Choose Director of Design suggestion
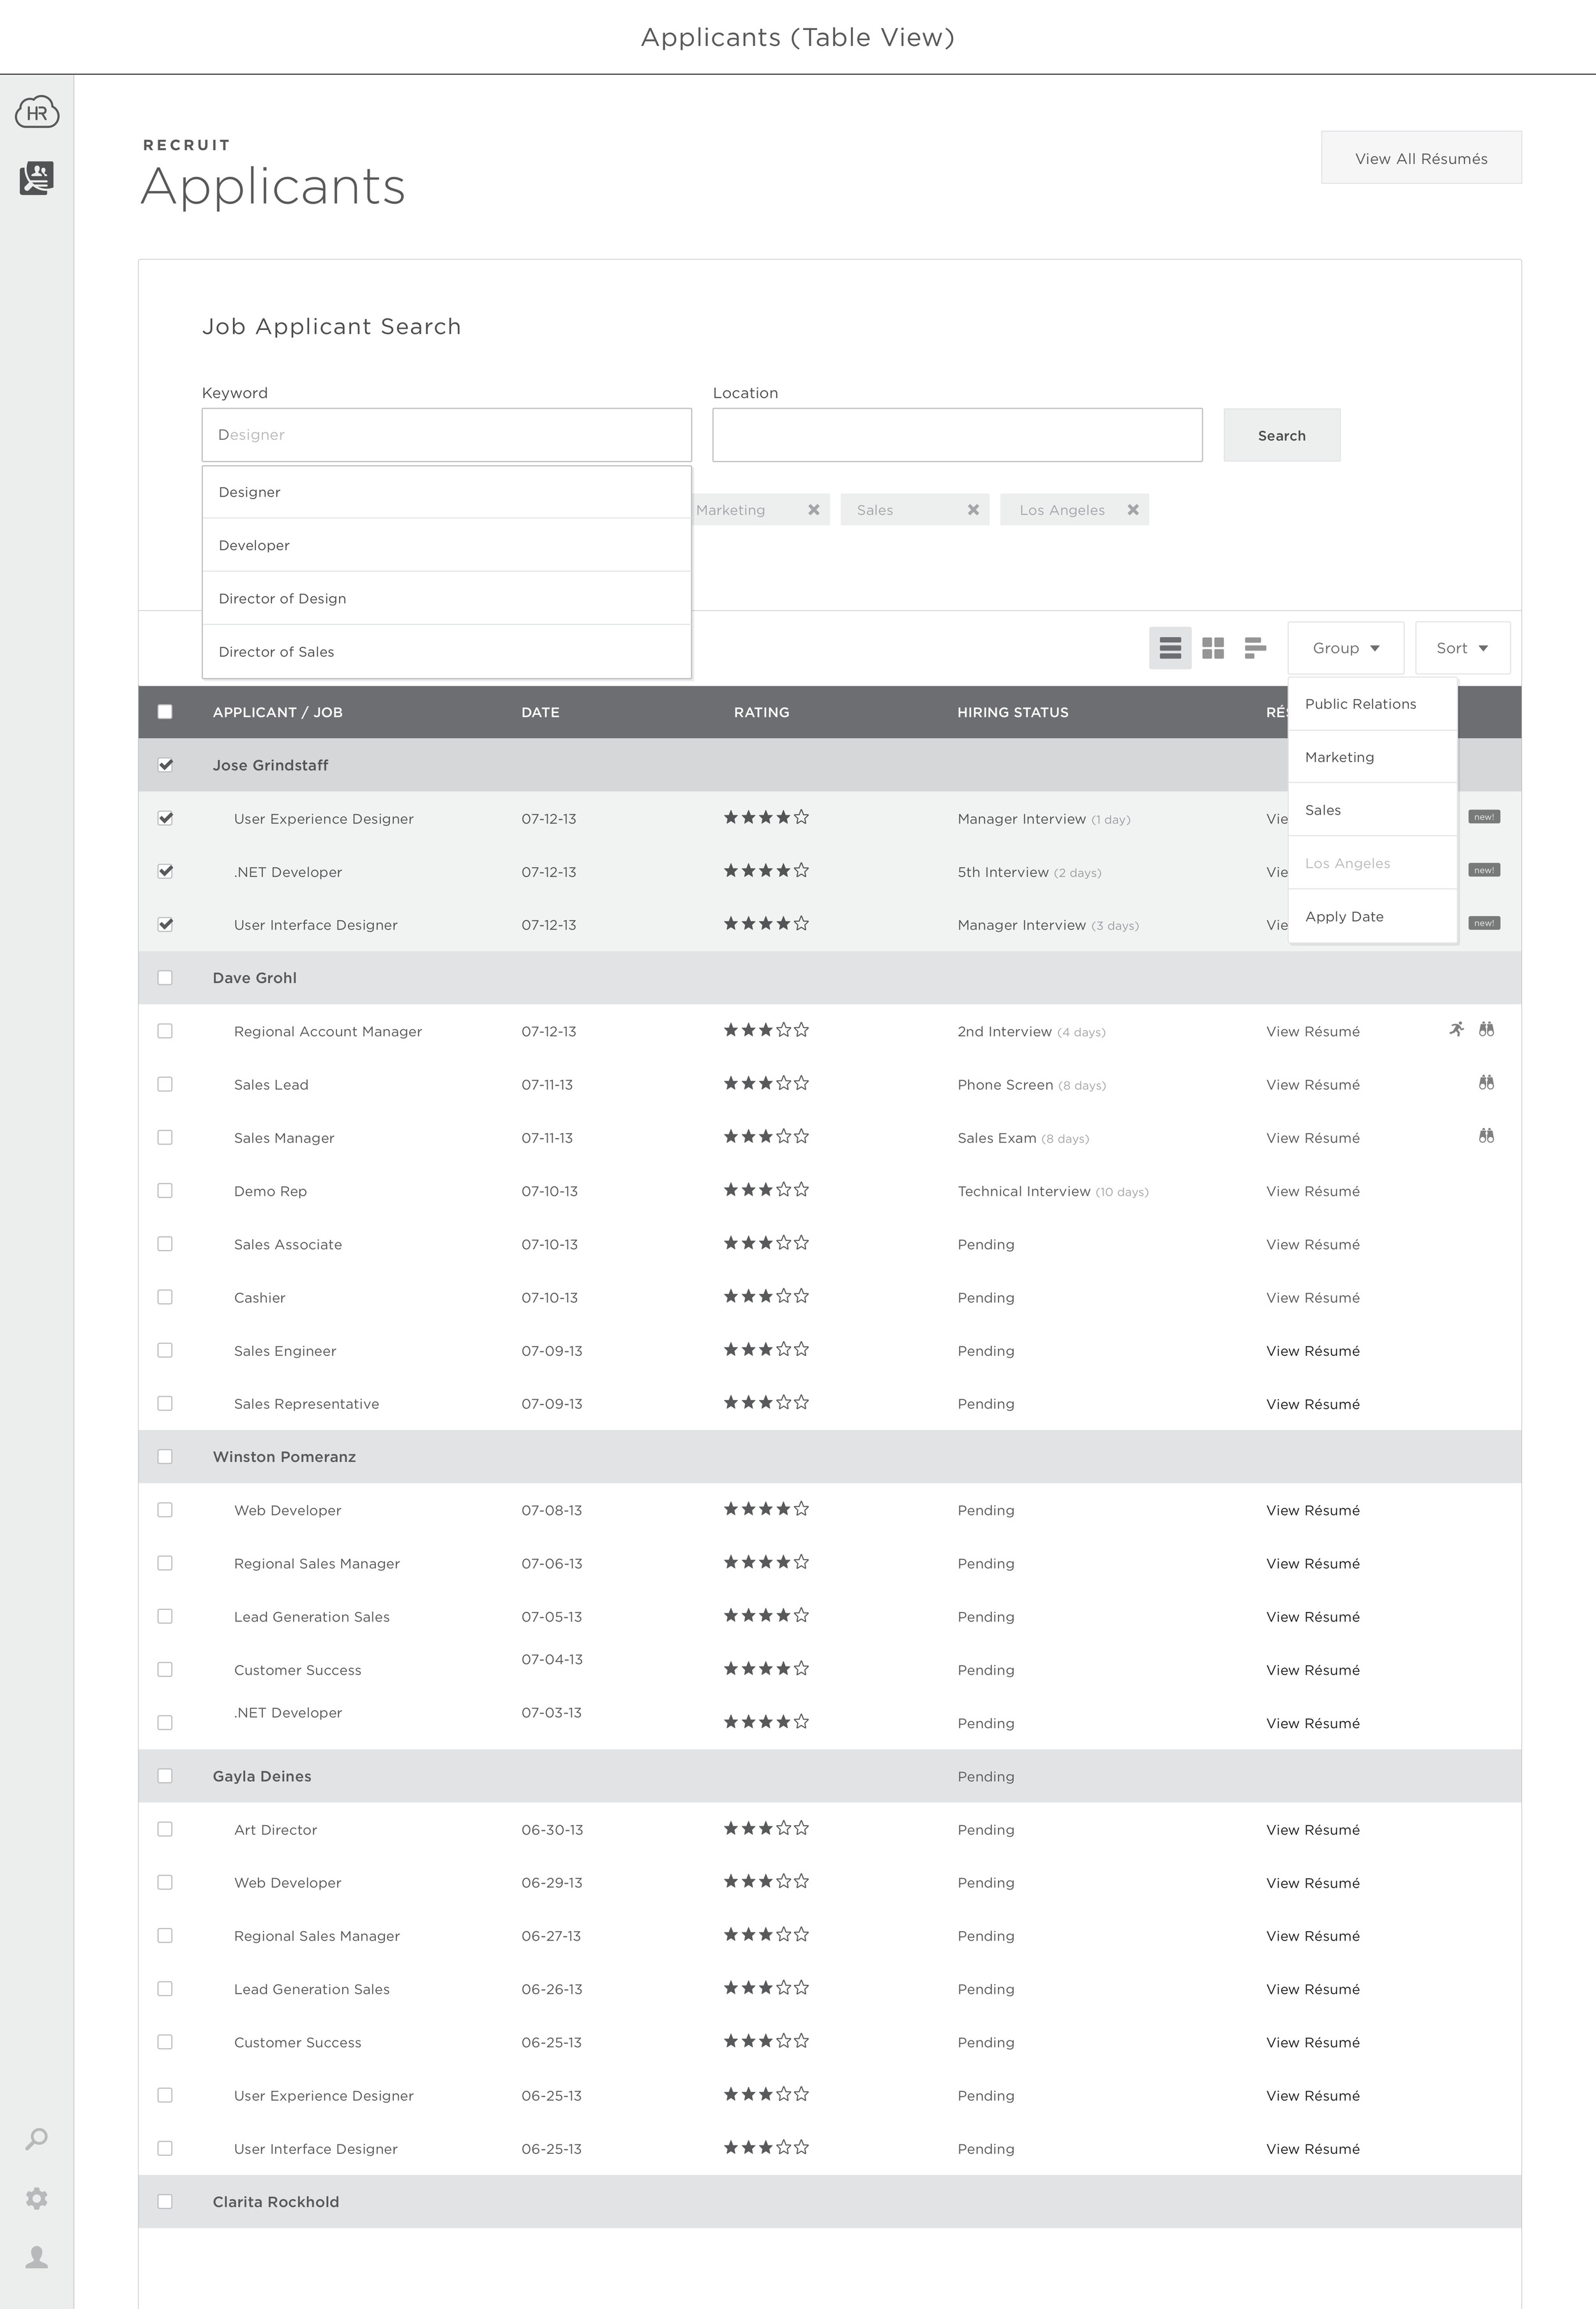 pyautogui.click(x=447, y=598)
